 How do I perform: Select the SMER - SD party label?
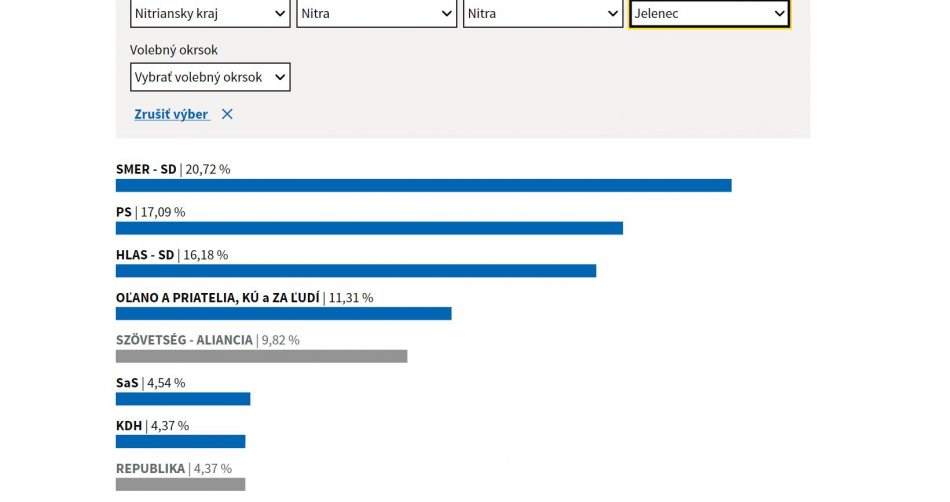(146, 169)
